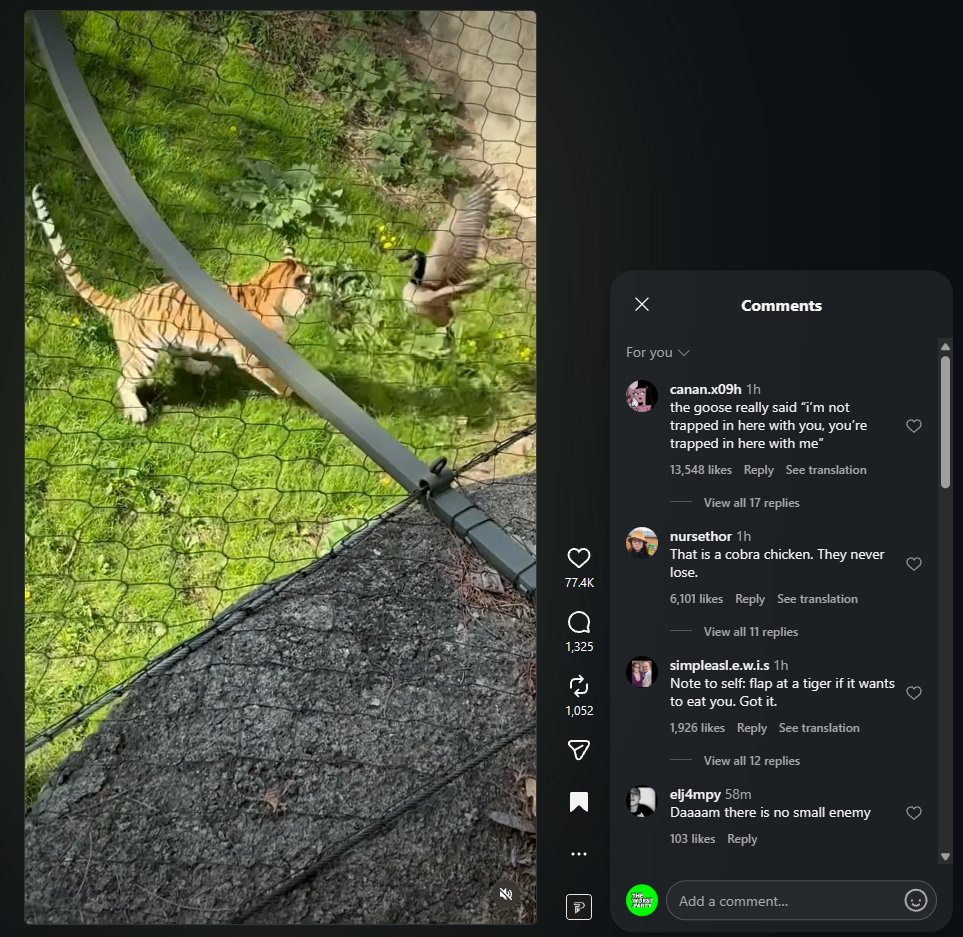Expand View all 17 replies
963x937 pixels.
pyautogui.click(x=752, y=503)
